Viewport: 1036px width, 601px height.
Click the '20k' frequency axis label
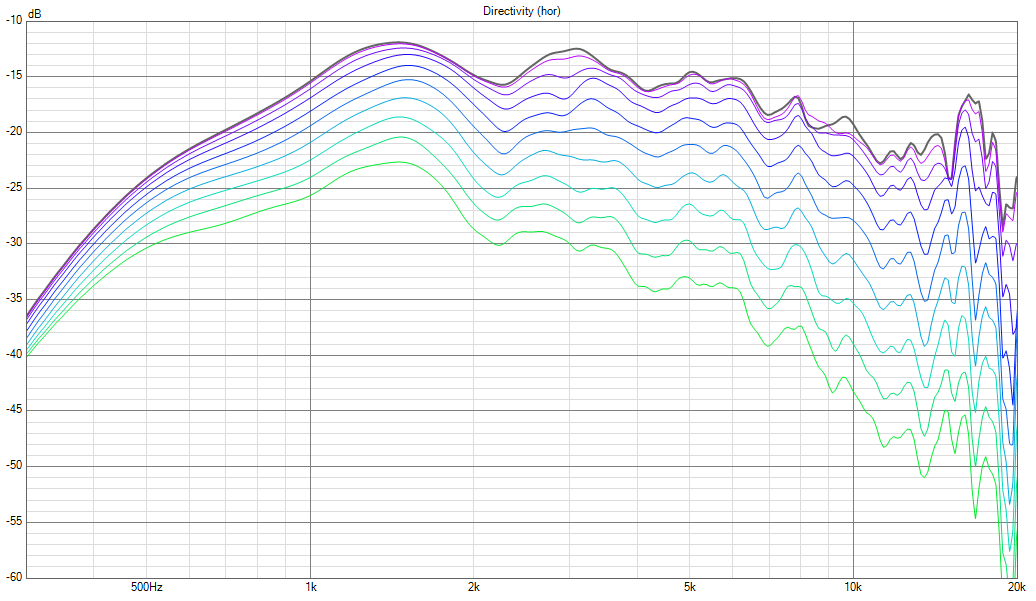pos(1016,586)
